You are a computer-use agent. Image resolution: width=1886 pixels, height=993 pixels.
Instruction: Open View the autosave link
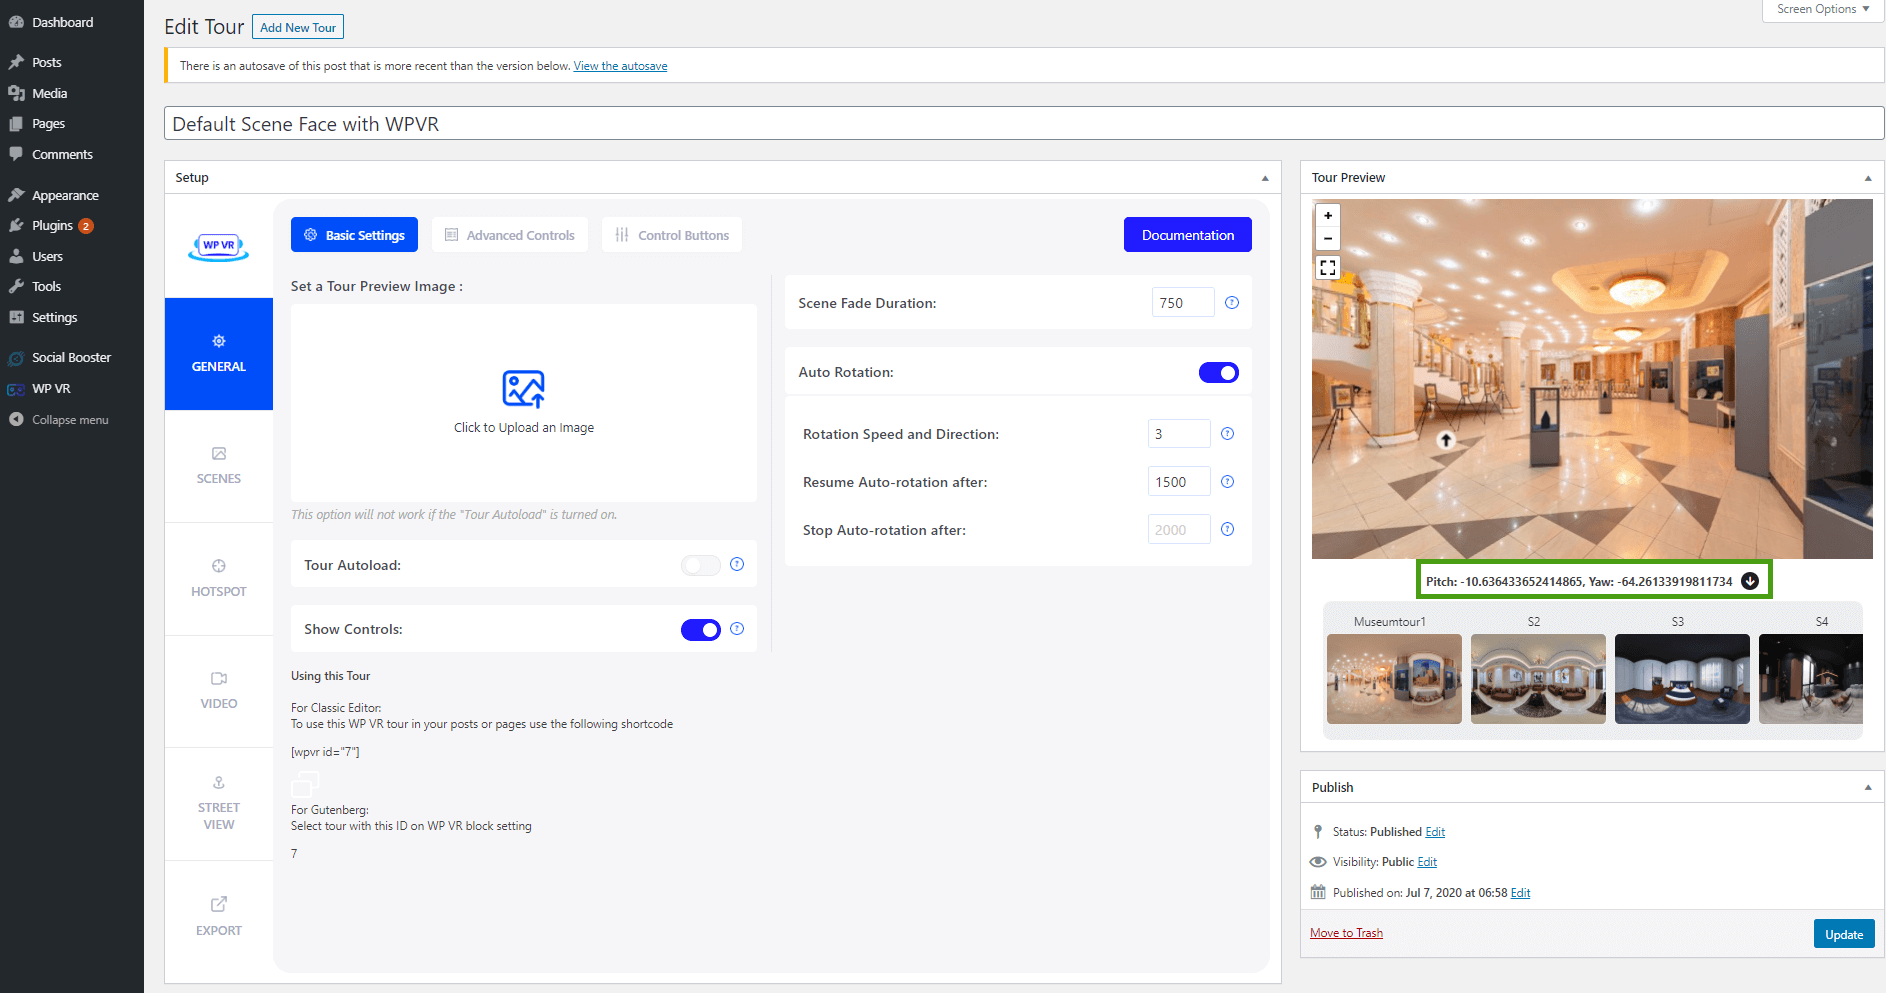click(x=620, y=66)
